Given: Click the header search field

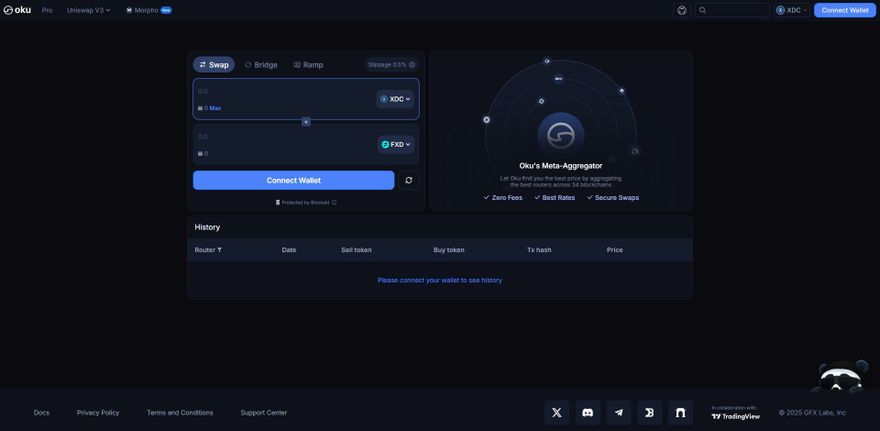Looking at the screenshot, I should point(734,10).
